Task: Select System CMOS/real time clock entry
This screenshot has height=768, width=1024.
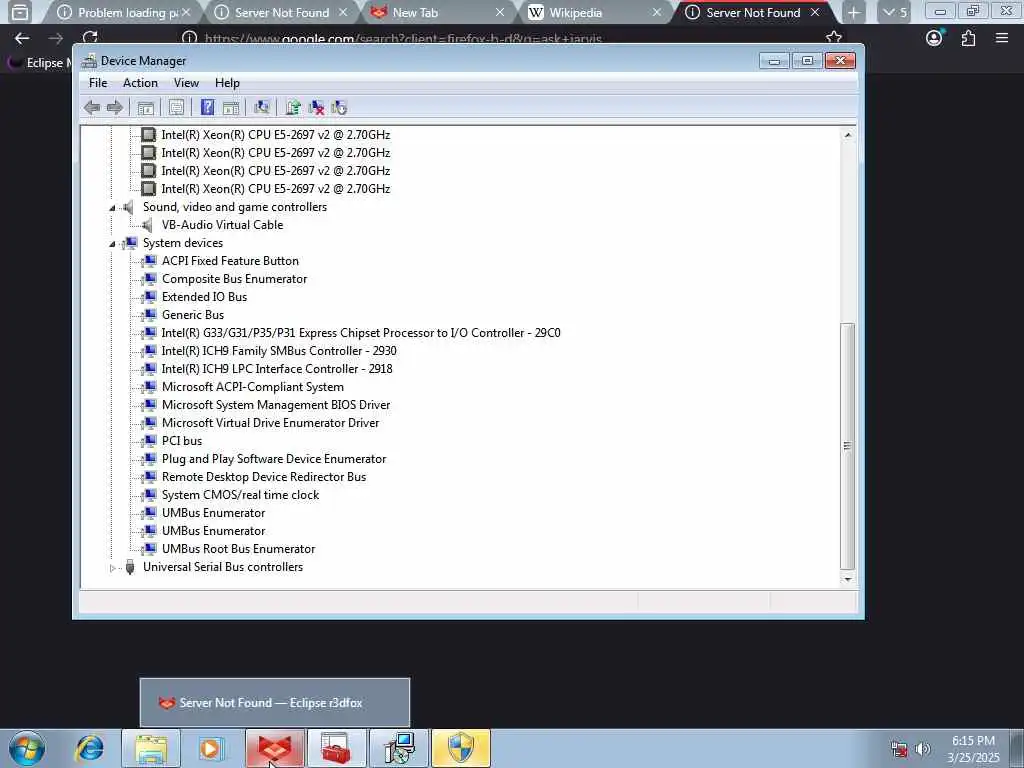Action: 240,495
